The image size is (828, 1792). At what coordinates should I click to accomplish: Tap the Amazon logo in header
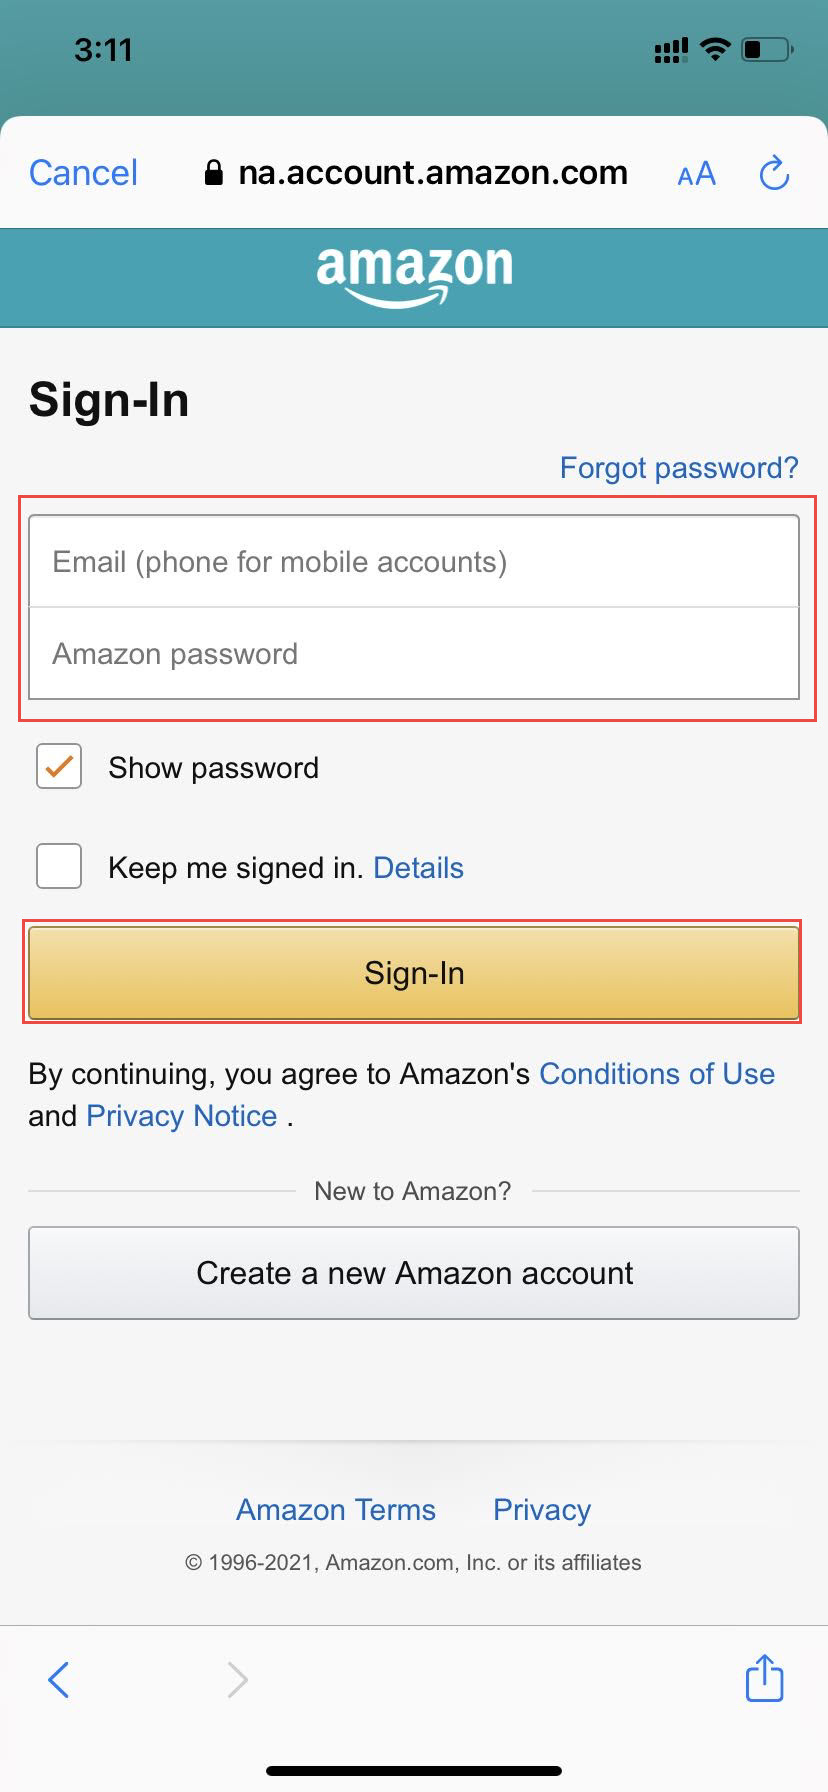click(414, 275)
